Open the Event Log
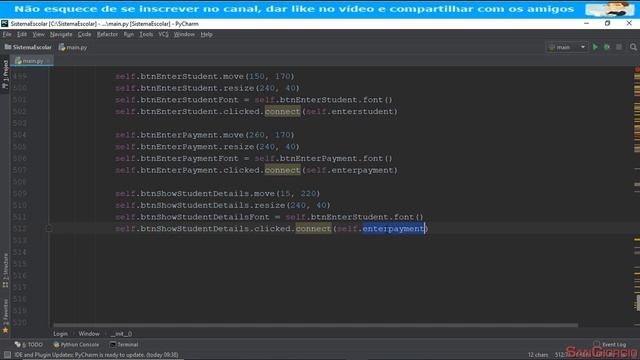This screenshot has width=640, height=360. tap(609, 344)
